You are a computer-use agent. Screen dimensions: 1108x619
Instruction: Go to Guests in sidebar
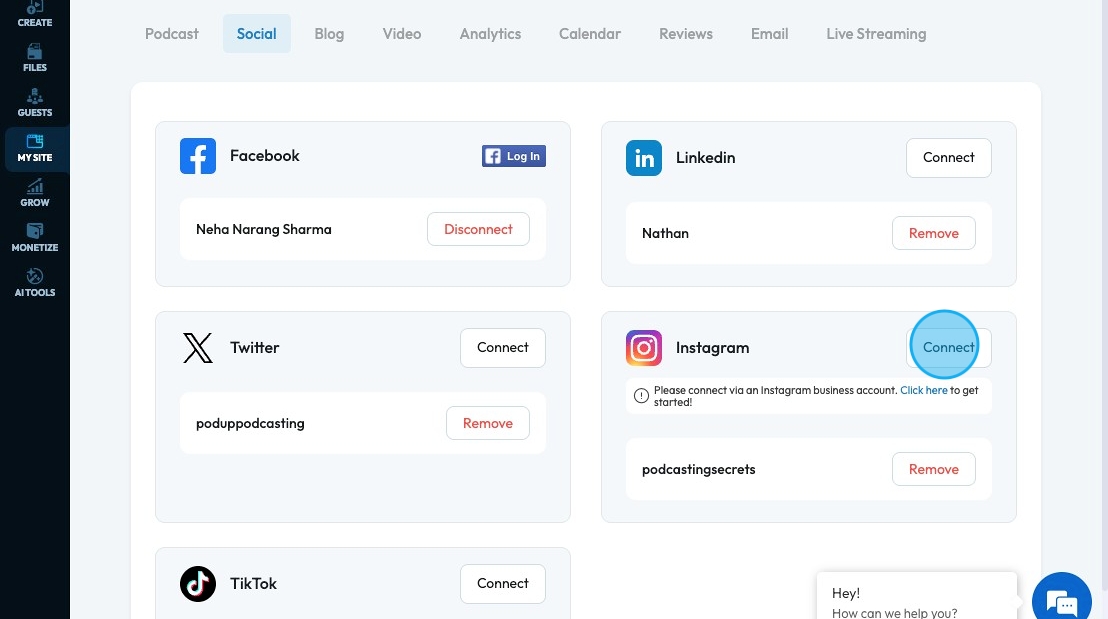pyautogui.click(x=35, y=103)
